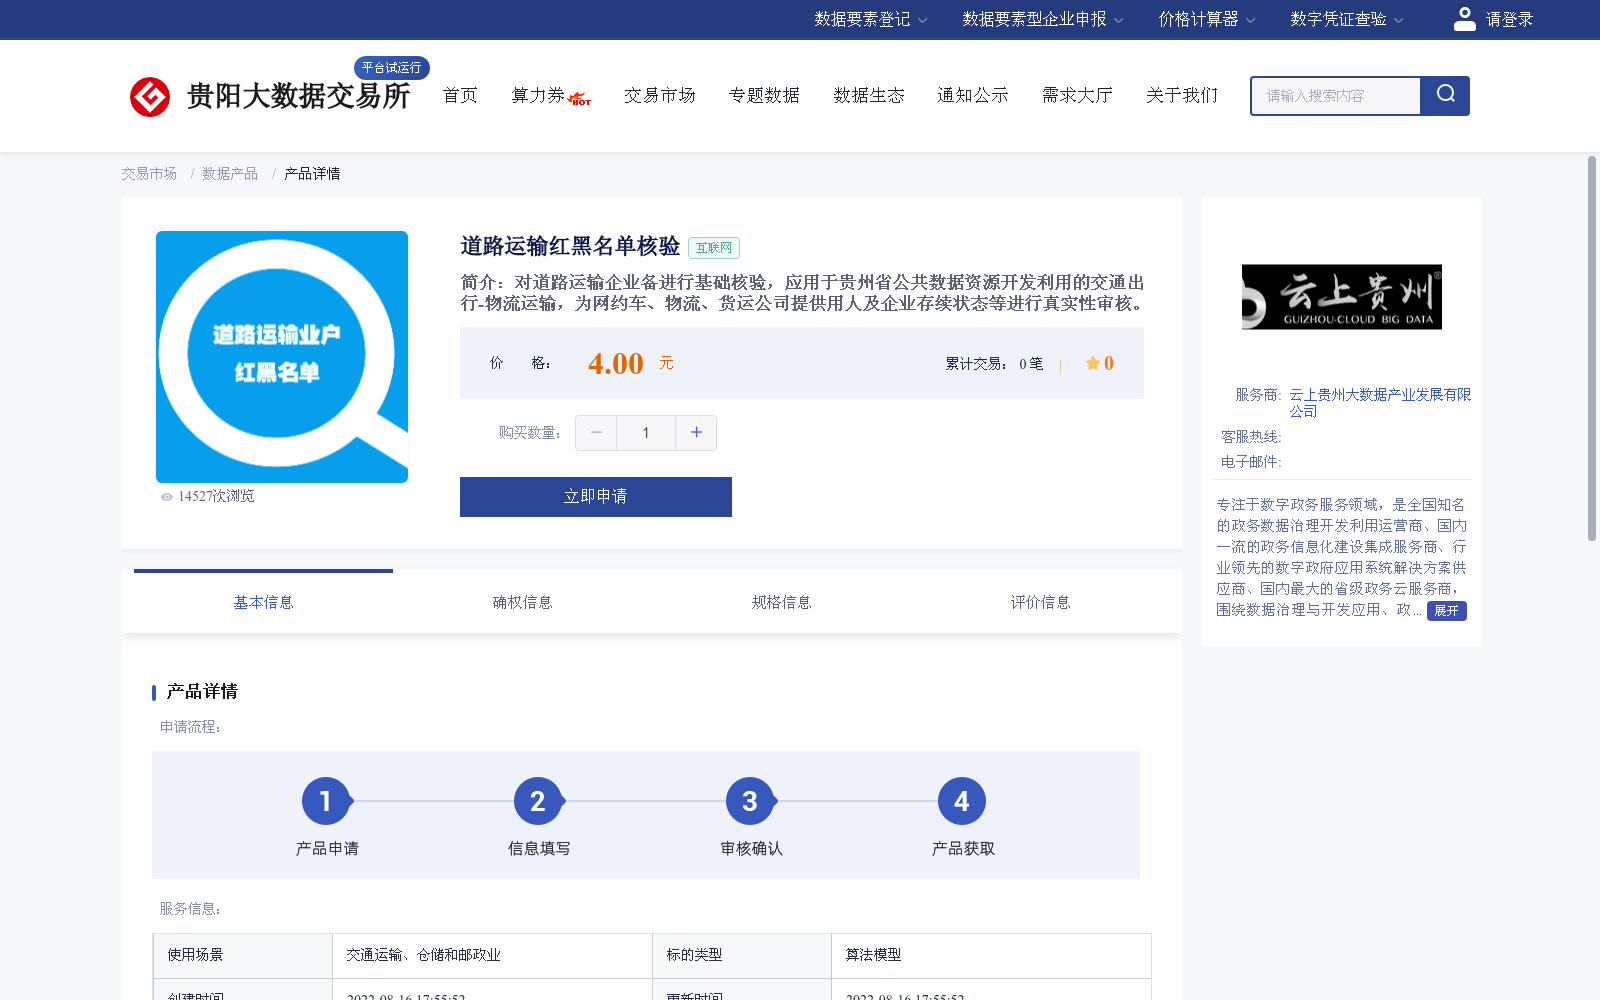Click the user avatar login icon
The width and height of the screenshot is (1600, 1000).
(1464, 19)
